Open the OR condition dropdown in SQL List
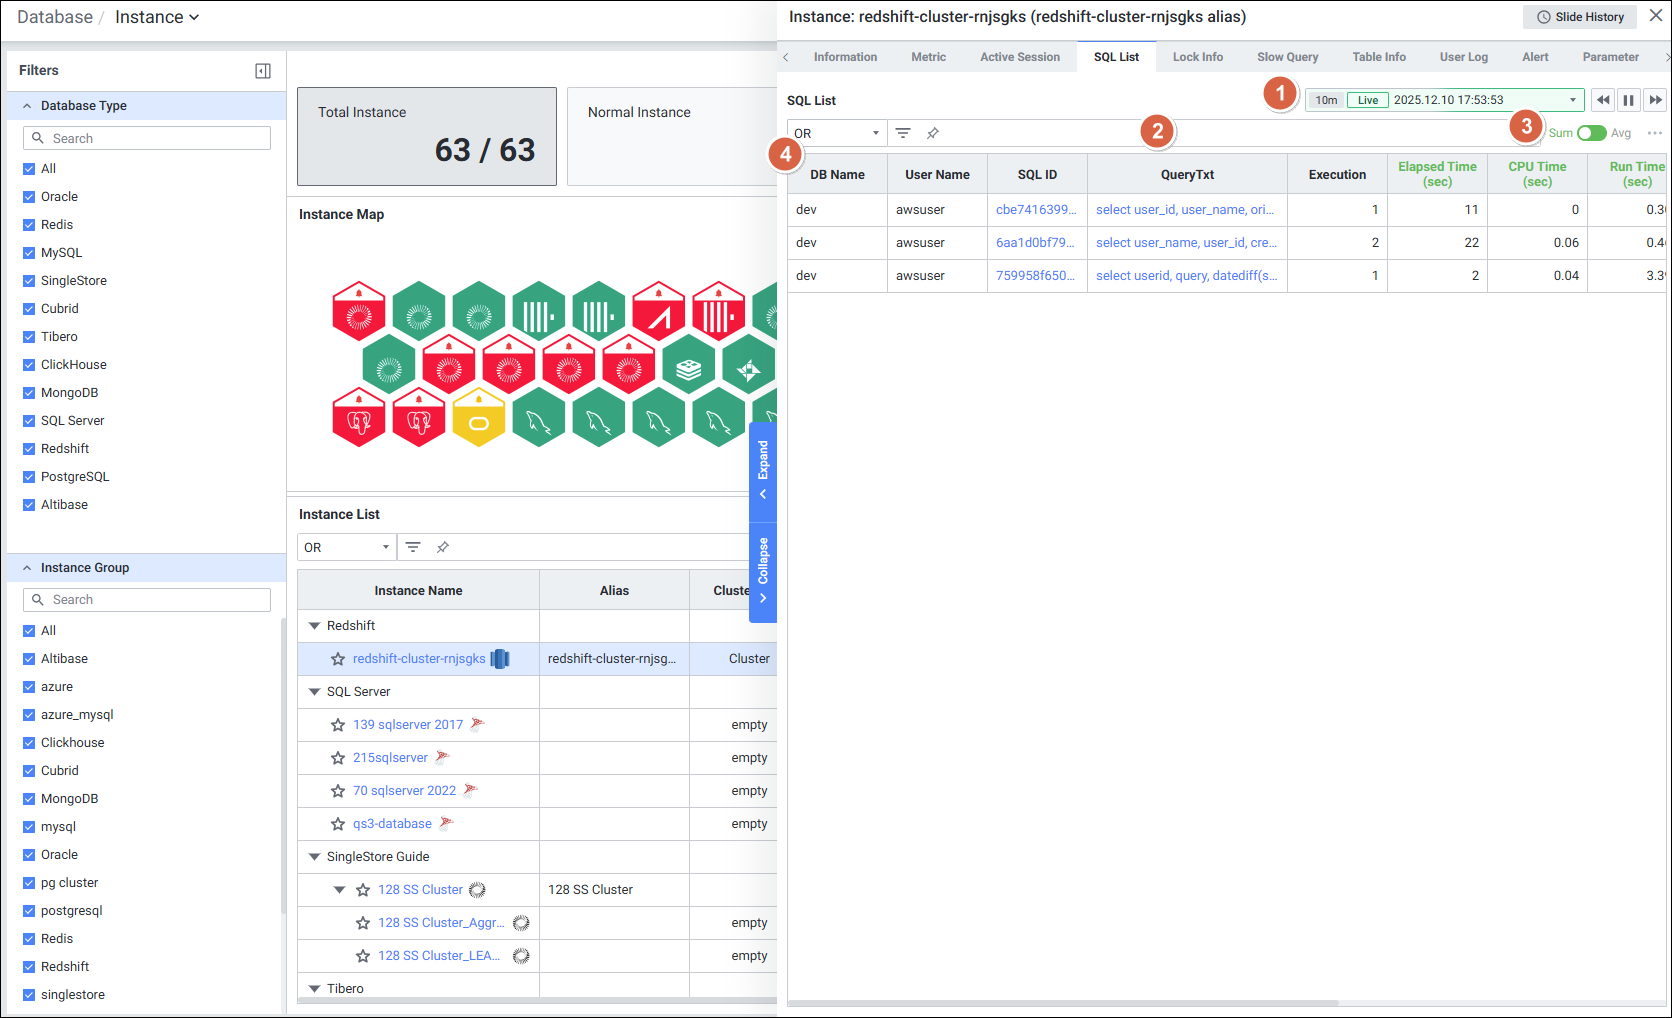Viewport: 1672px width, 1018px height. pyautogui.click(x=837, y=133)
